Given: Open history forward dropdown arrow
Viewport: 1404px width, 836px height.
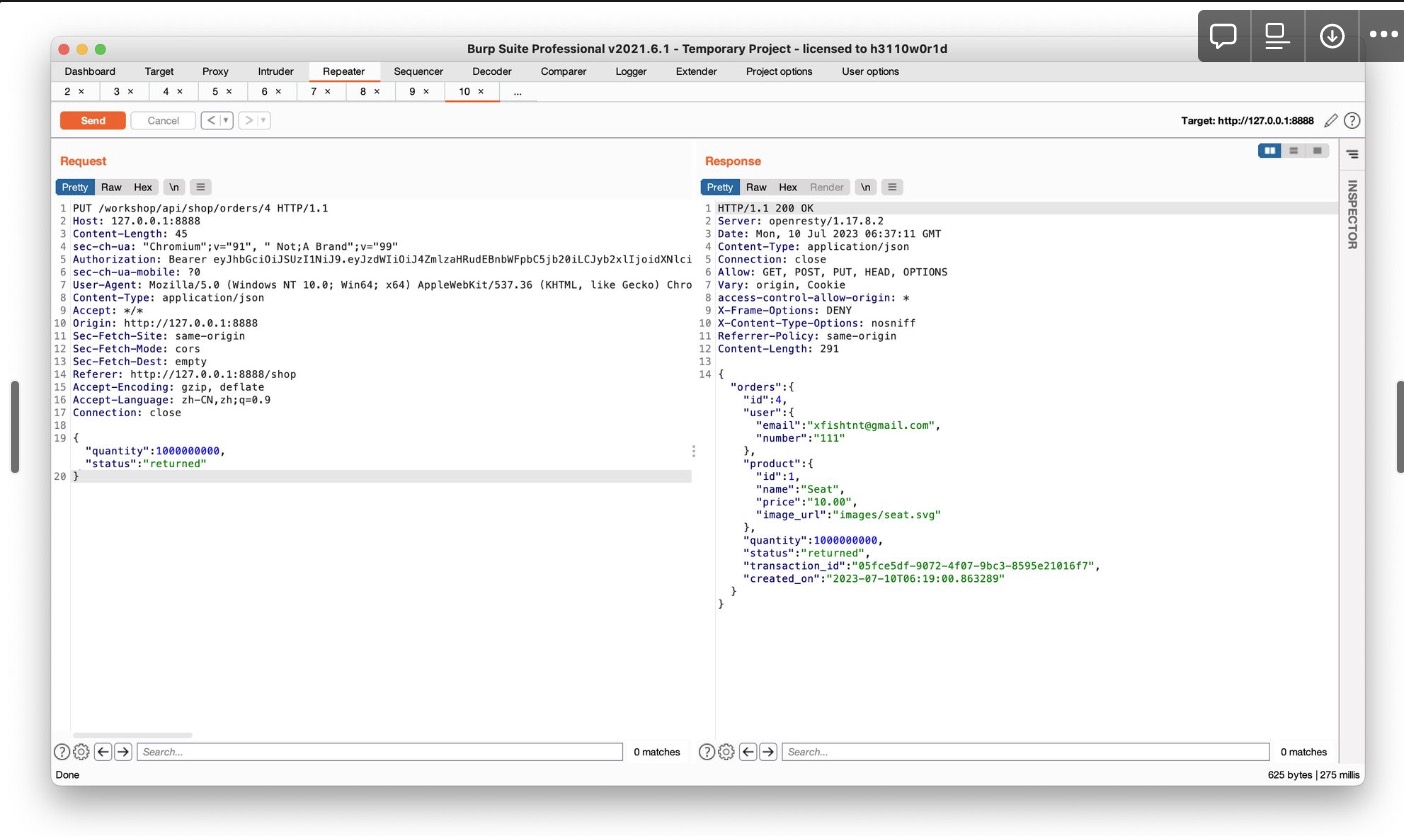Looking at the screenshot, I should [x=264, y=121].
